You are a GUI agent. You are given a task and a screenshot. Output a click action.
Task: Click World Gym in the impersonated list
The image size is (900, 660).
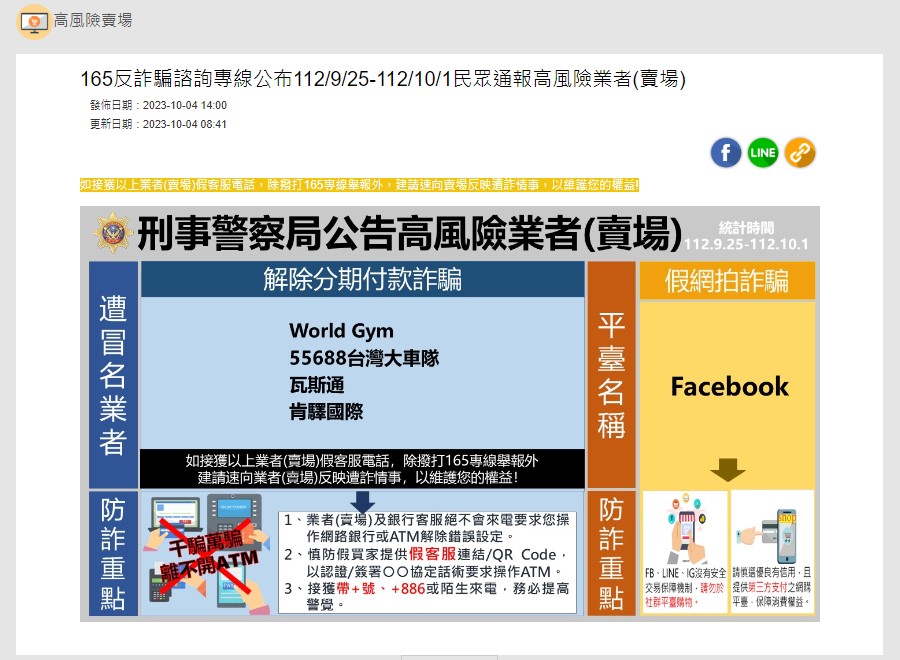click(341, 331)
